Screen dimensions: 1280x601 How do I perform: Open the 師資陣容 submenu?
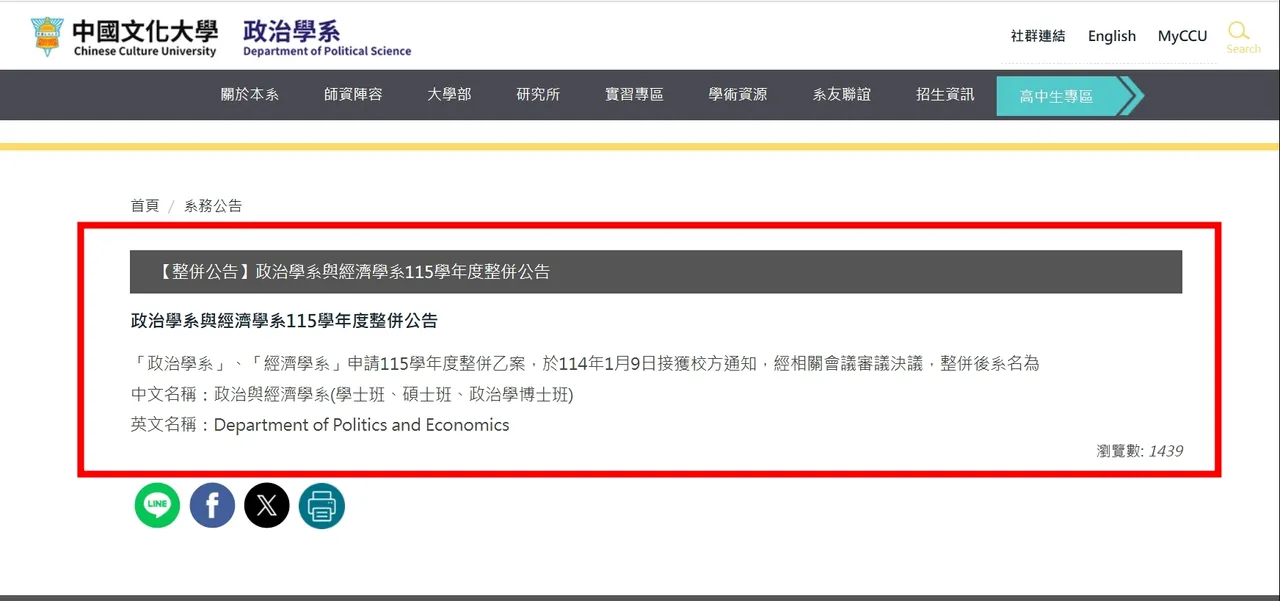352,94
